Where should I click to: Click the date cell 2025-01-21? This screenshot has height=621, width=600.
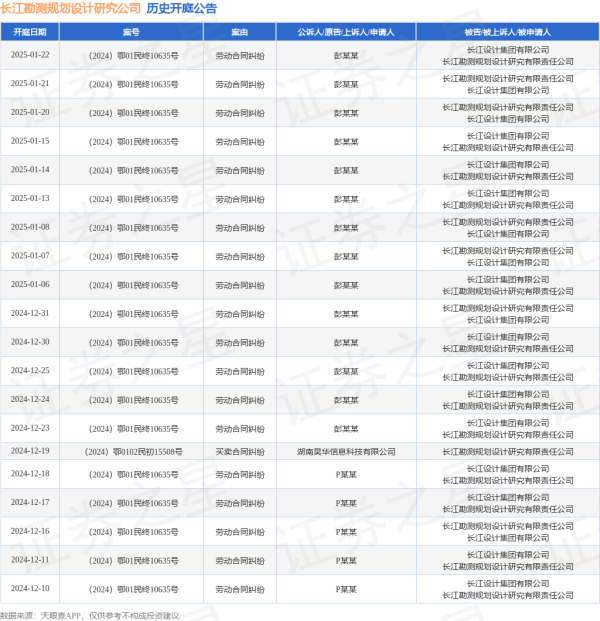click(x=30, y=84)
